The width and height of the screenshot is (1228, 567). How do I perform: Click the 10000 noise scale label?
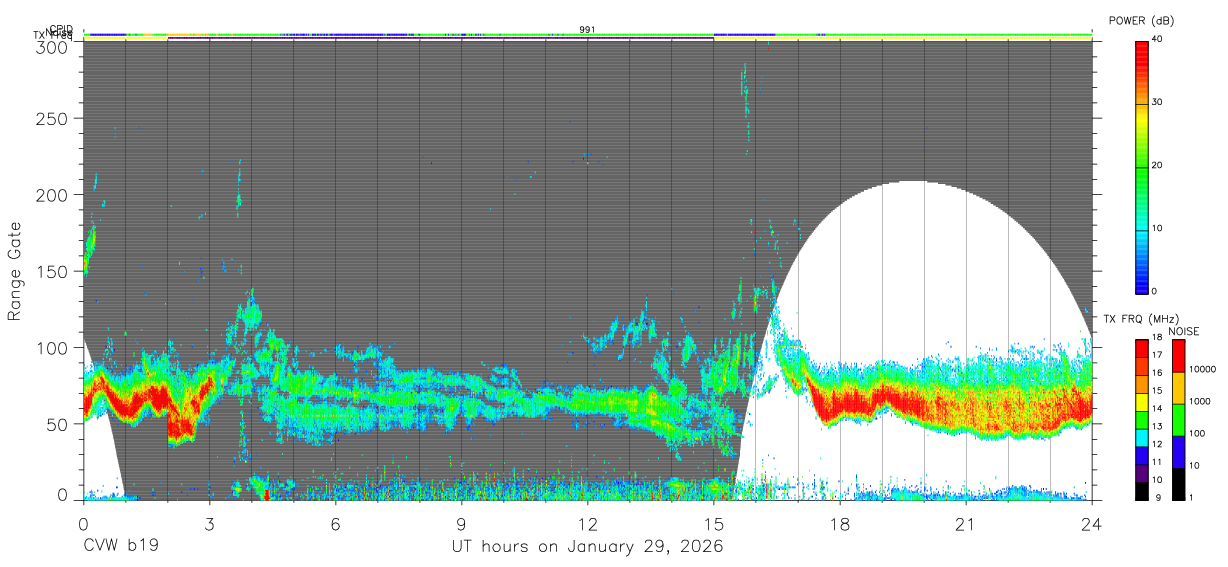(x=1202, y=369)
